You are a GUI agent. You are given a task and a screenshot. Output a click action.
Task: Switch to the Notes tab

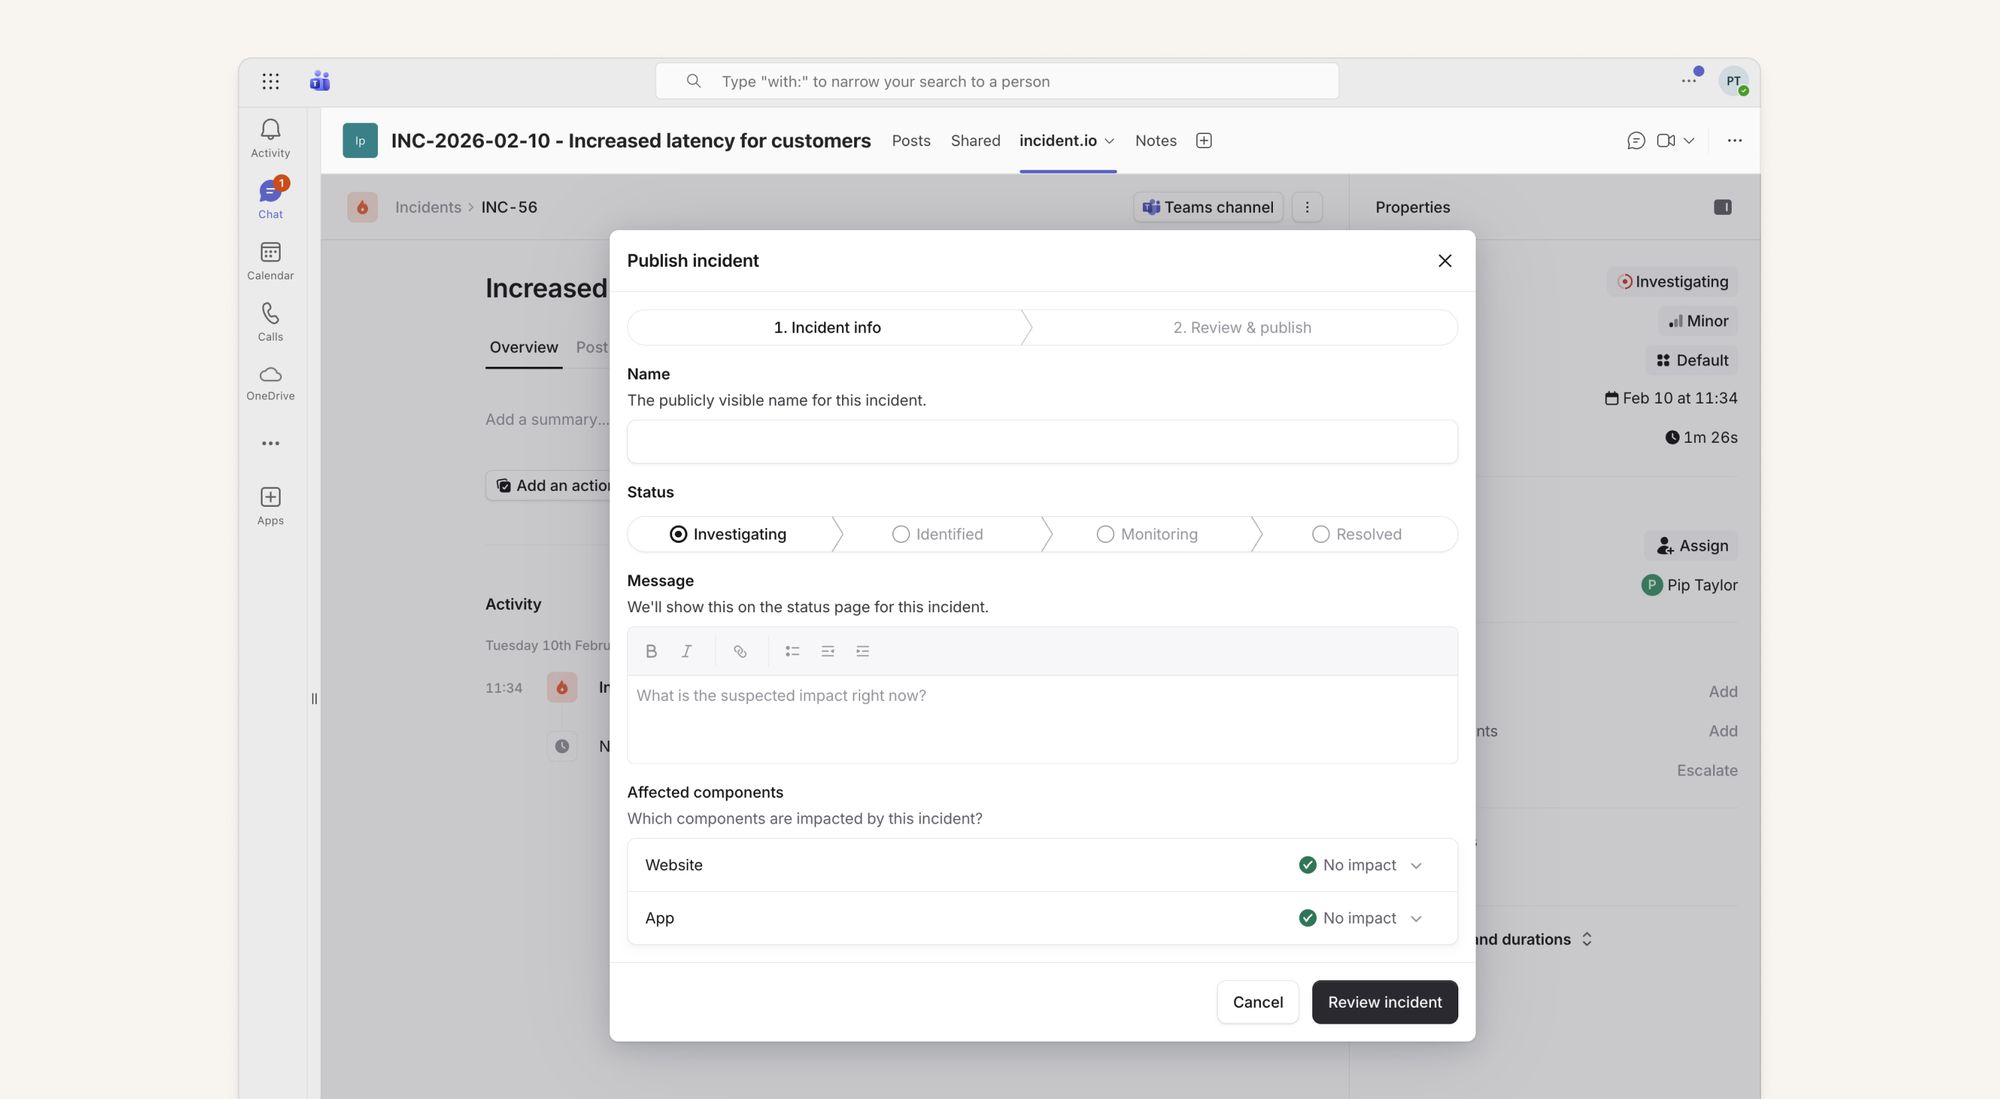[1155, 141]
